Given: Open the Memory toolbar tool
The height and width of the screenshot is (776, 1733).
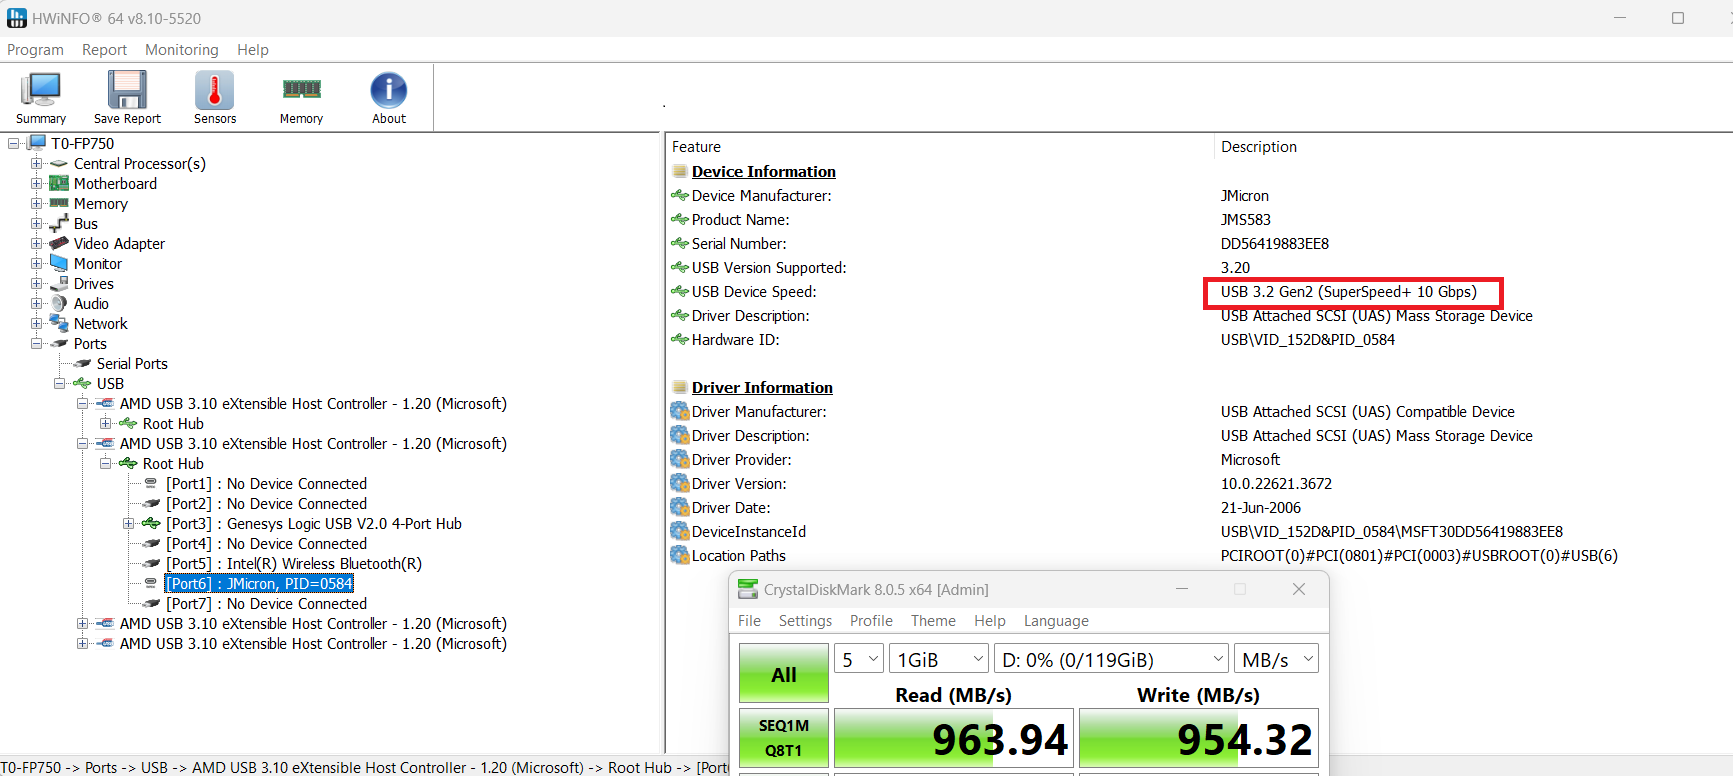Looking at the screenshot, I should (301, 97).
